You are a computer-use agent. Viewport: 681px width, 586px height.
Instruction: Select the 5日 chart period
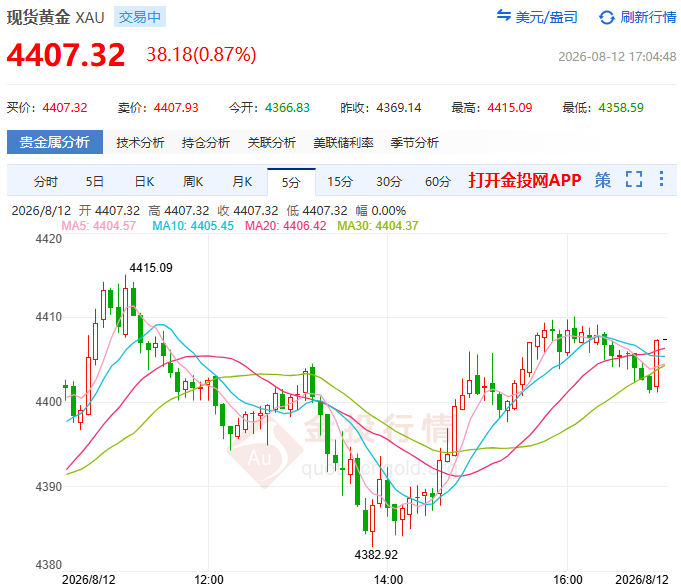click(x=94, y=182)
